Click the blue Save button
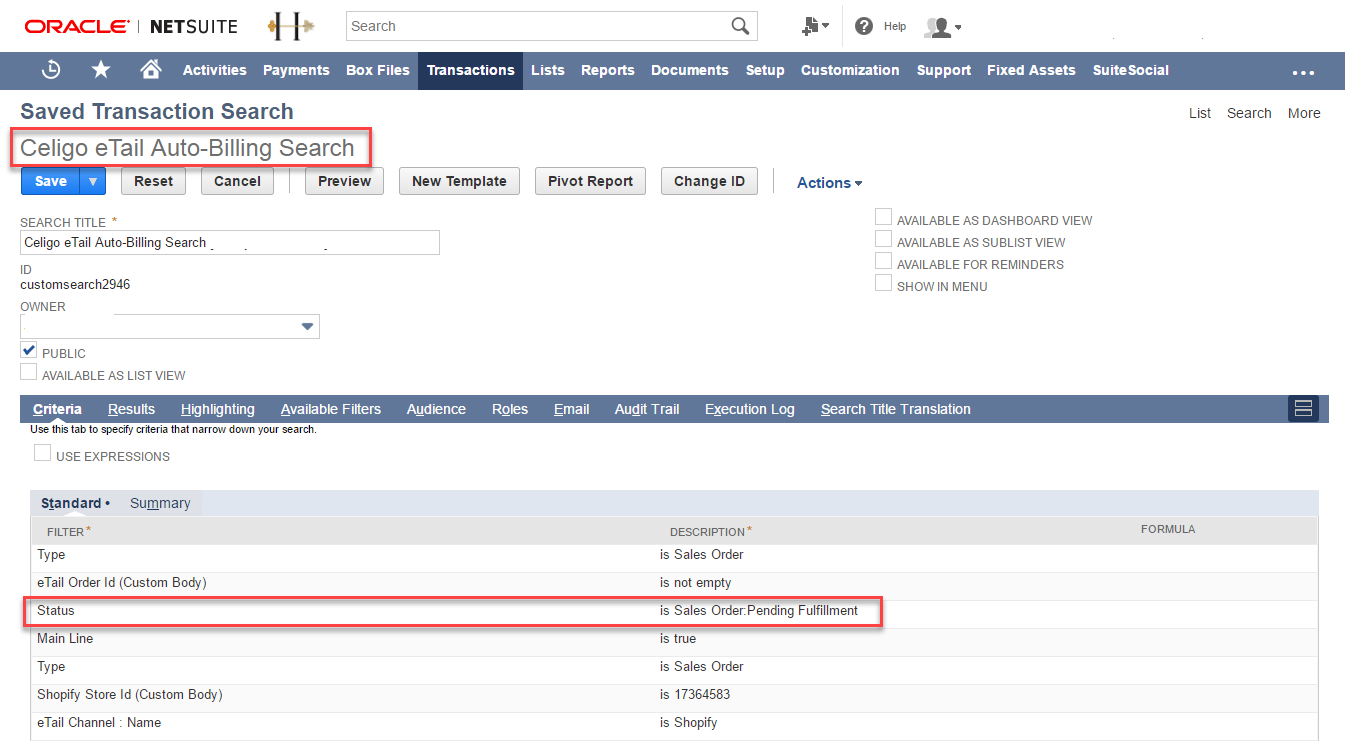This screenshot has height=741, width=1345. pos(51,181)
